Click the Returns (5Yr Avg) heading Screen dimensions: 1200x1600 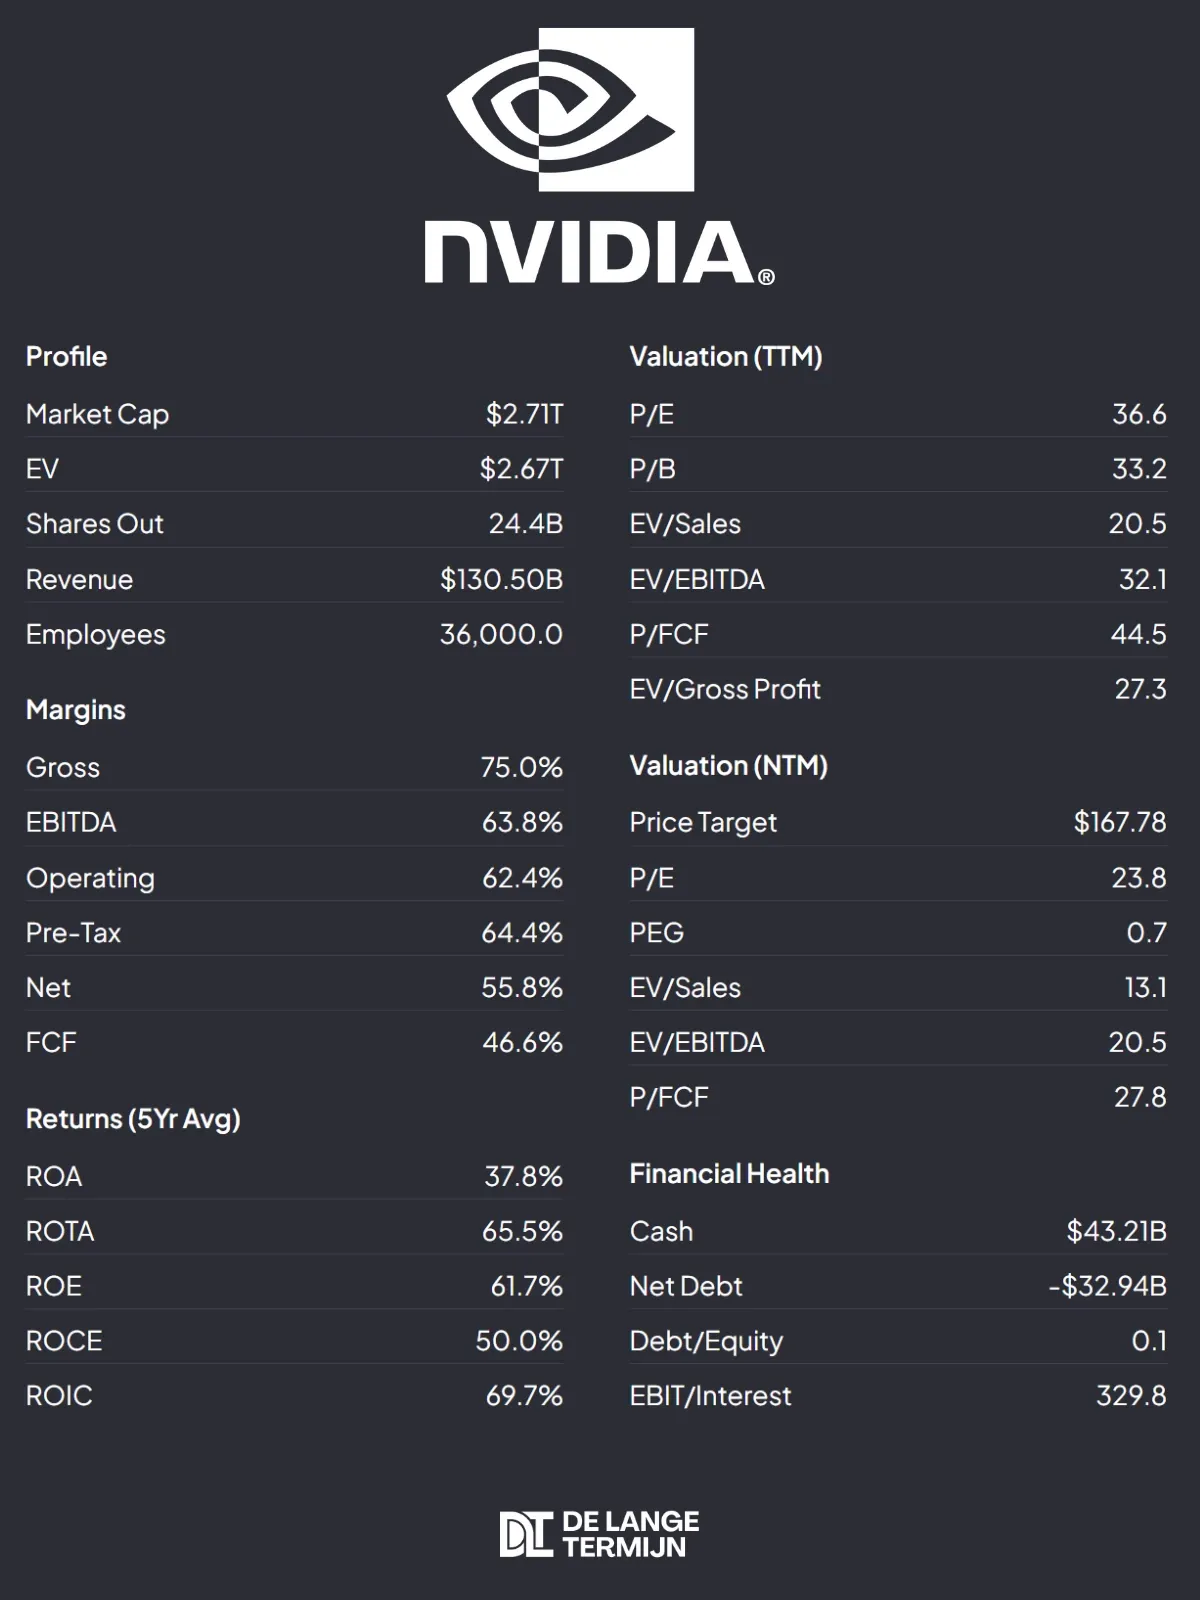133,1119
